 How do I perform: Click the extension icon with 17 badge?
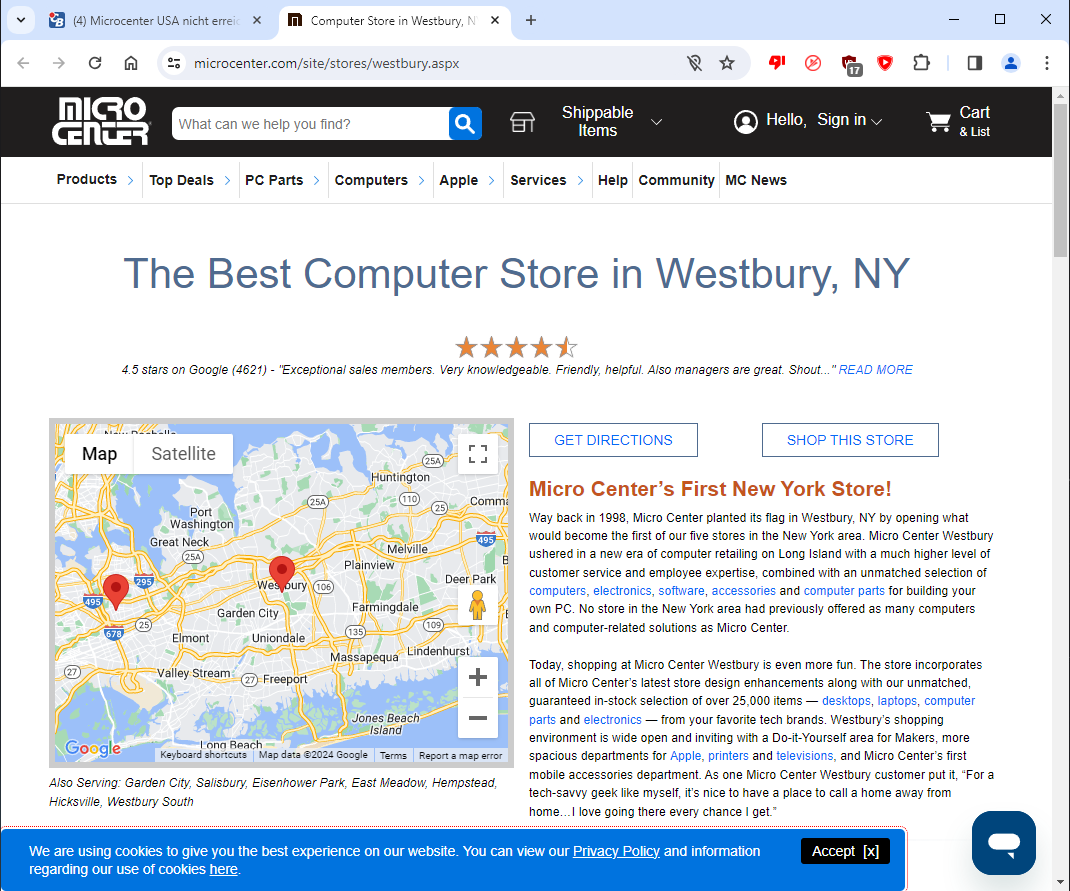coord(850,64)
